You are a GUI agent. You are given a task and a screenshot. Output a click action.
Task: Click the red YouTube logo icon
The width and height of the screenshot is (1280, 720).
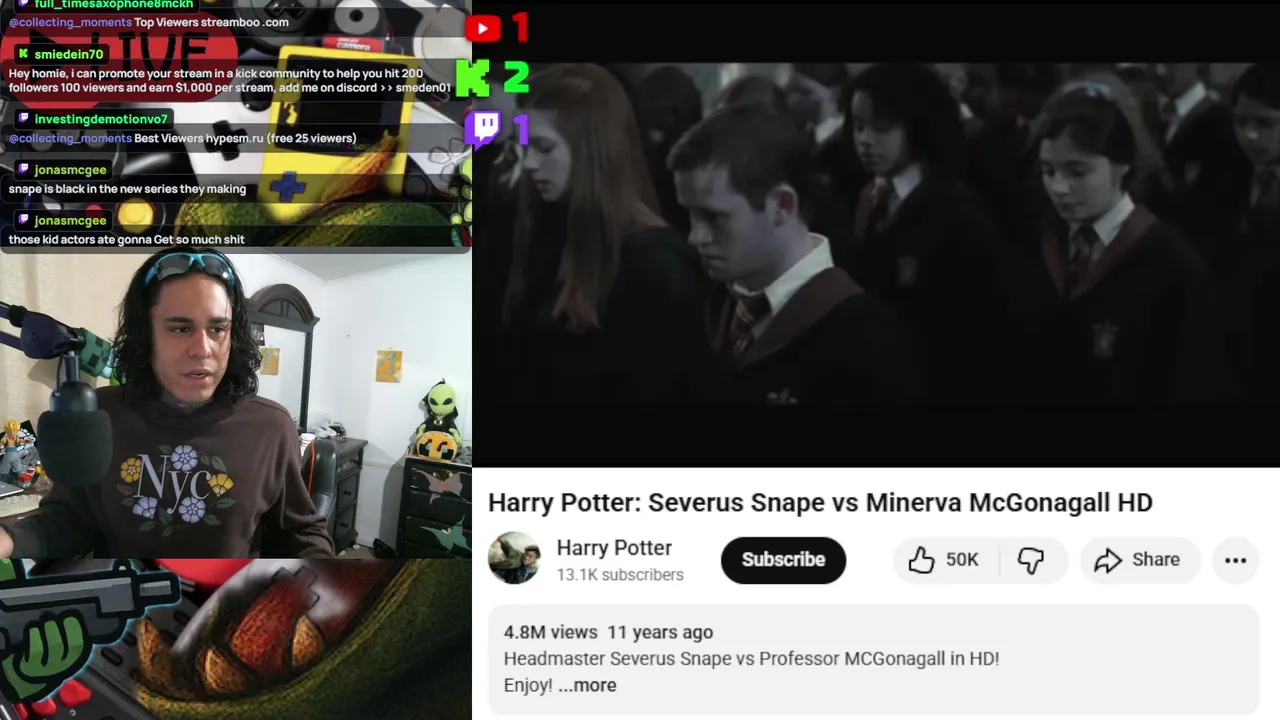483,28
